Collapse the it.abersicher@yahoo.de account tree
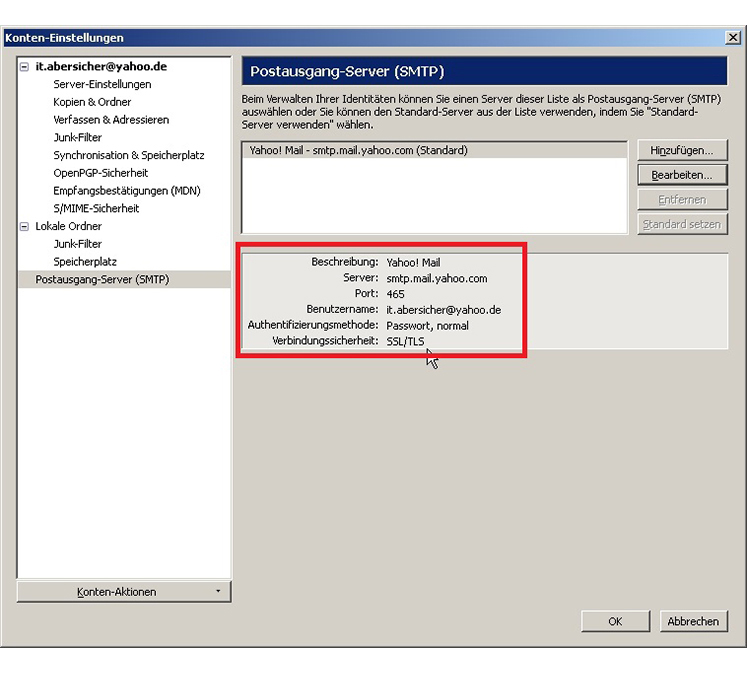The image size is (747, 673). tap(25, 67)
